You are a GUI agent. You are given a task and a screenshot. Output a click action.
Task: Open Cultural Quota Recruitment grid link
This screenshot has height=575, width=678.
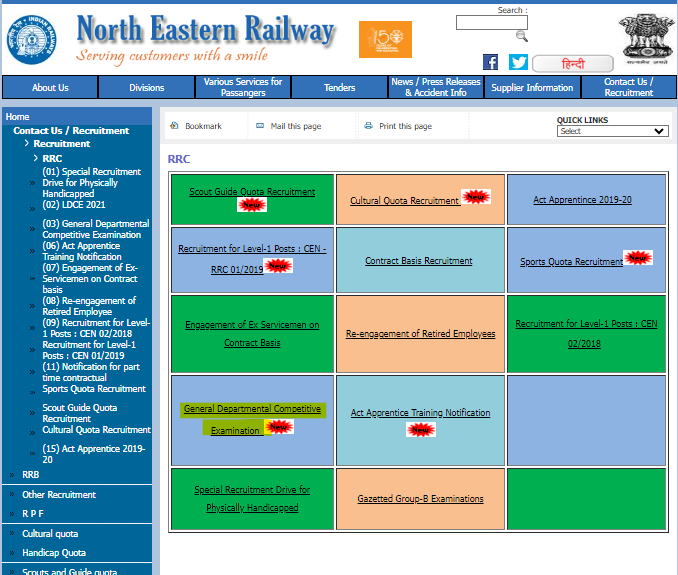click(404, 201)
